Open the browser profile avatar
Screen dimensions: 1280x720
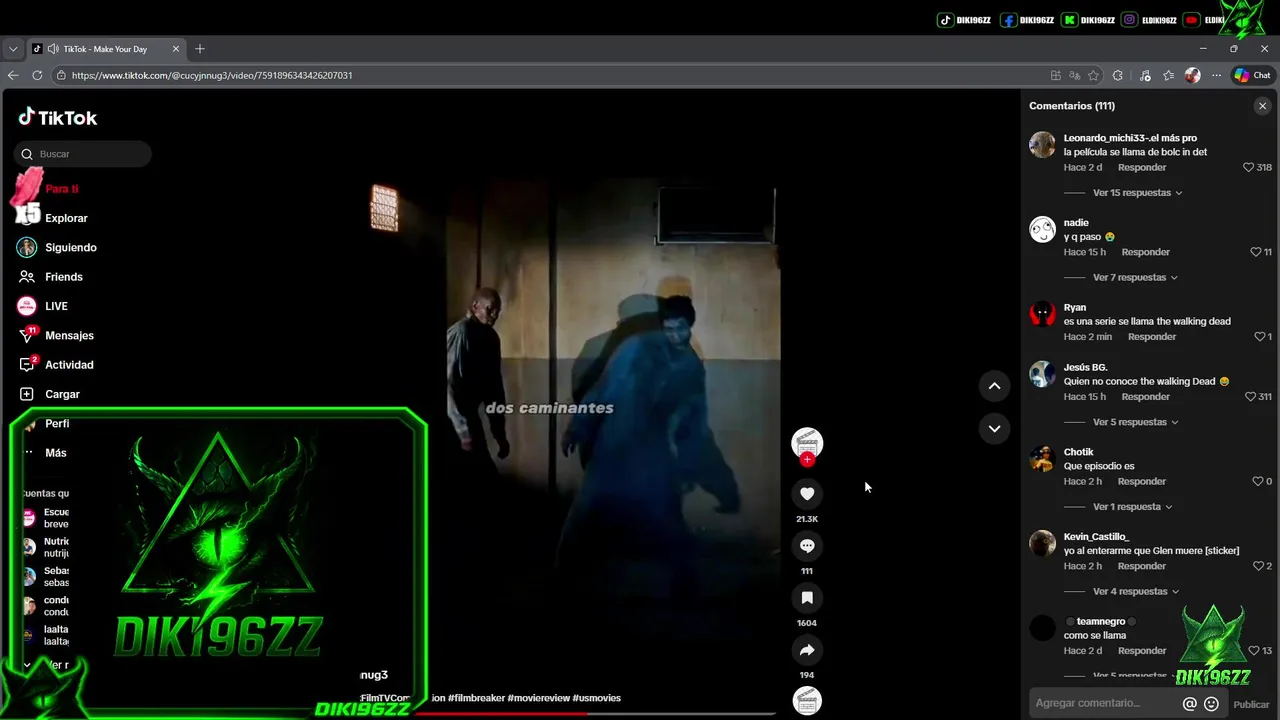pyautogui.click(x=1192, y=75)
